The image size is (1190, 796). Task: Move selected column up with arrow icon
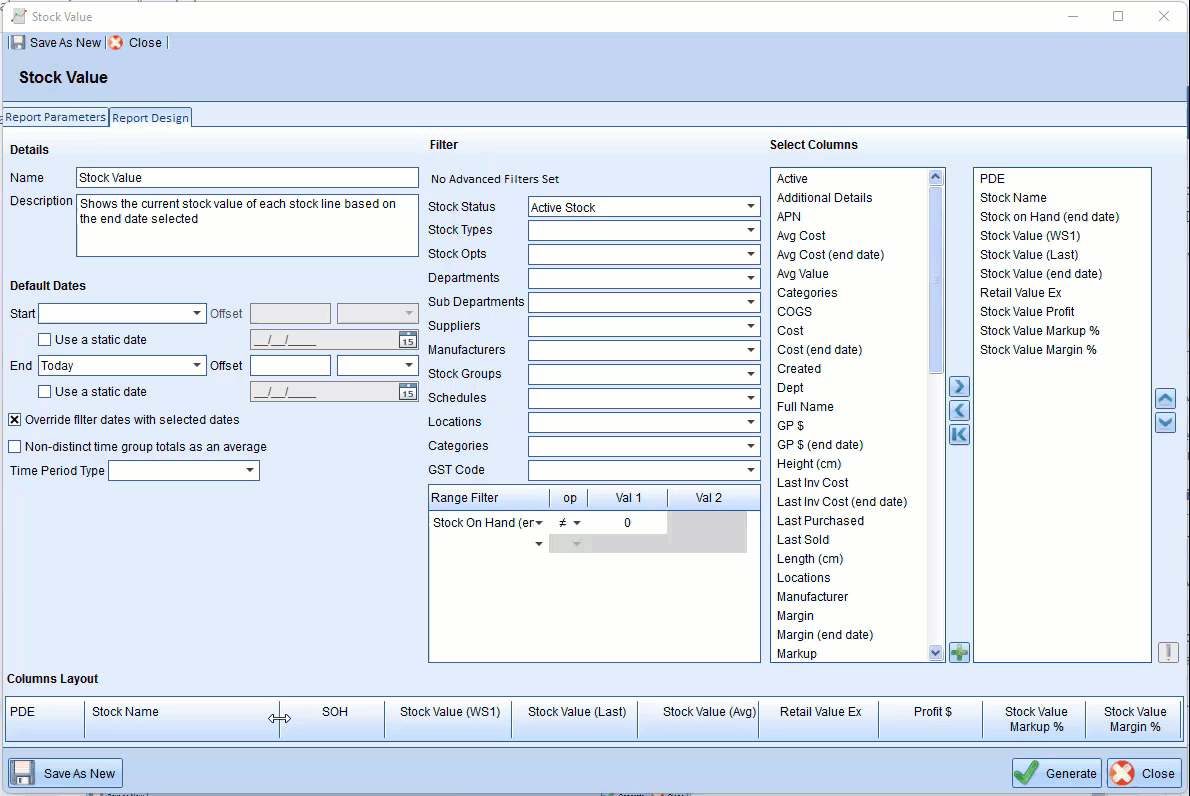pyautogui.click(x=1165, y=398)
